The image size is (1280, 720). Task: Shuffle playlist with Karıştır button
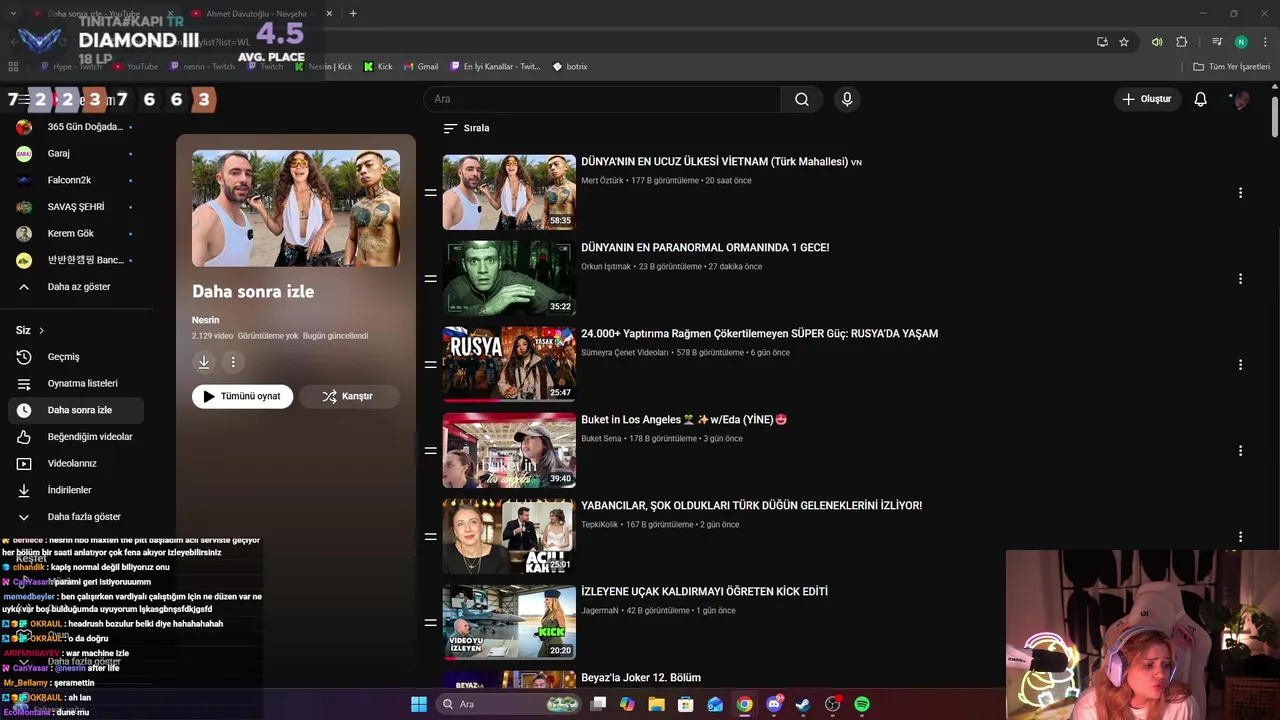click(x=348, y=396)
